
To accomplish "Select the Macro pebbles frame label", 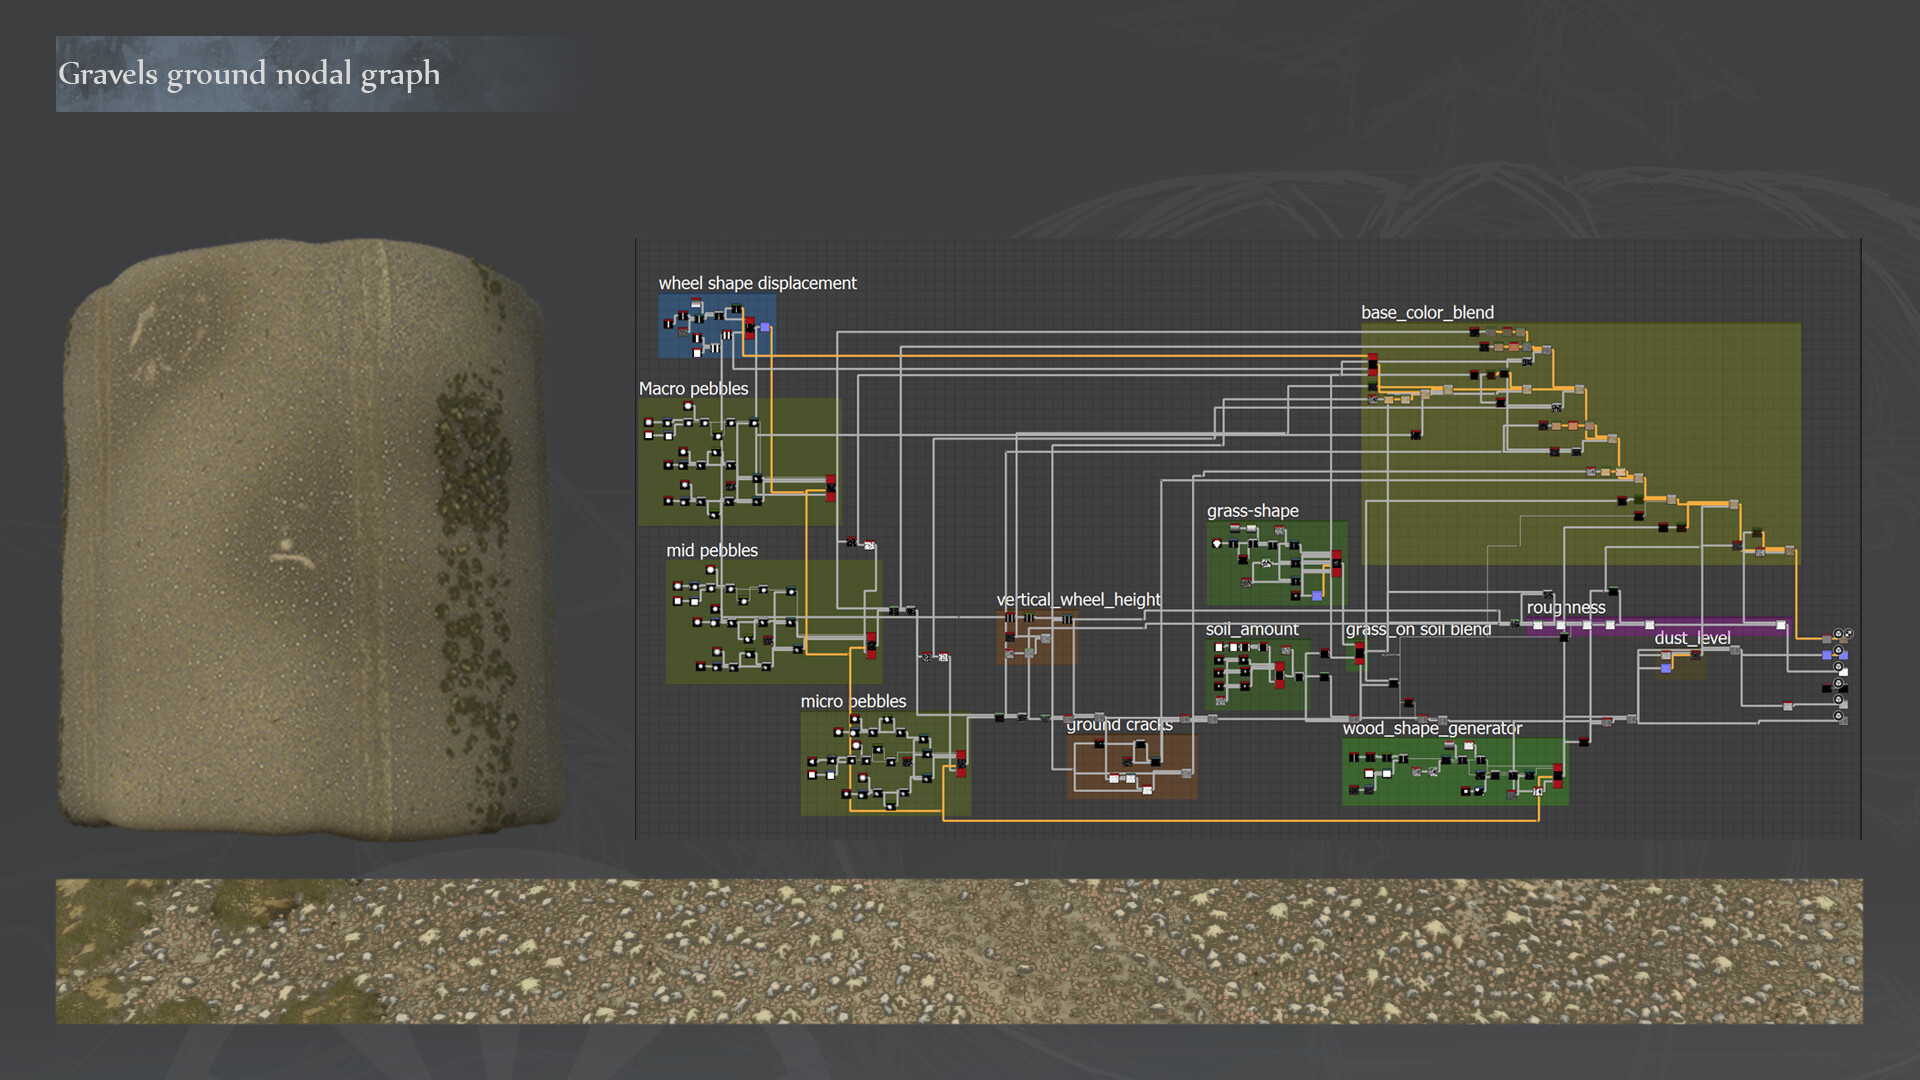I will (693, 389).
